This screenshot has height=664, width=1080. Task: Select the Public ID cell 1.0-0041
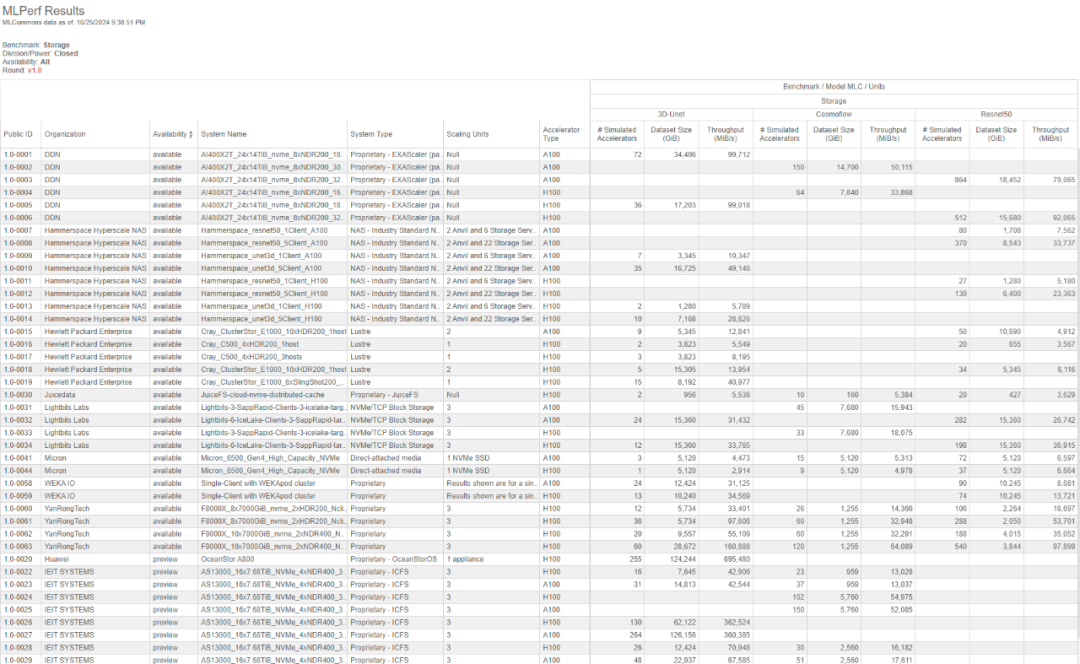pyautogui.click(x=18, y=458)
